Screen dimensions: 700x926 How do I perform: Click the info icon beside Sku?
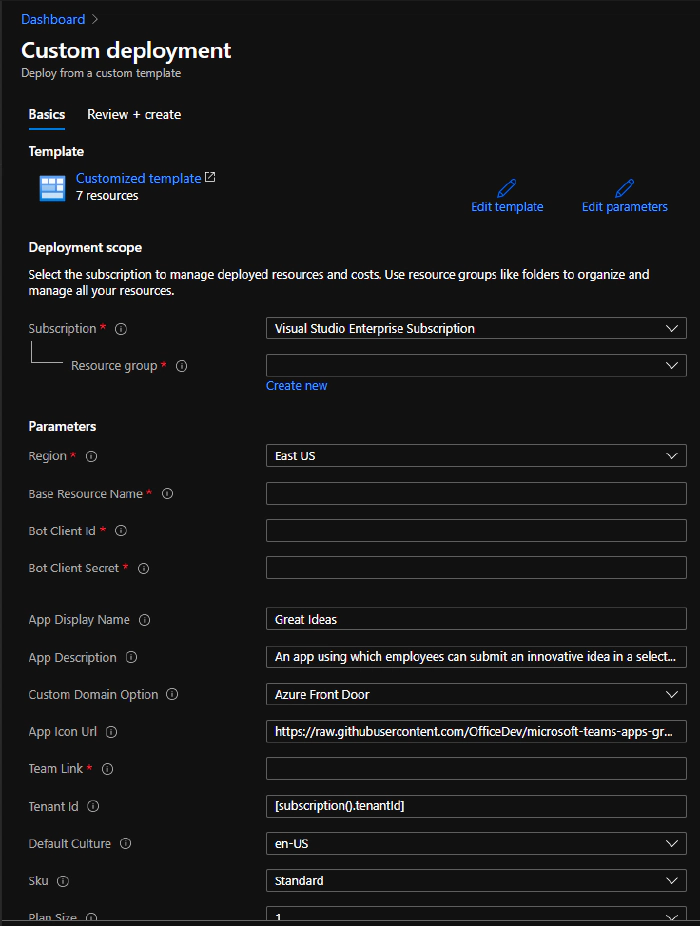tap(63, 881)
